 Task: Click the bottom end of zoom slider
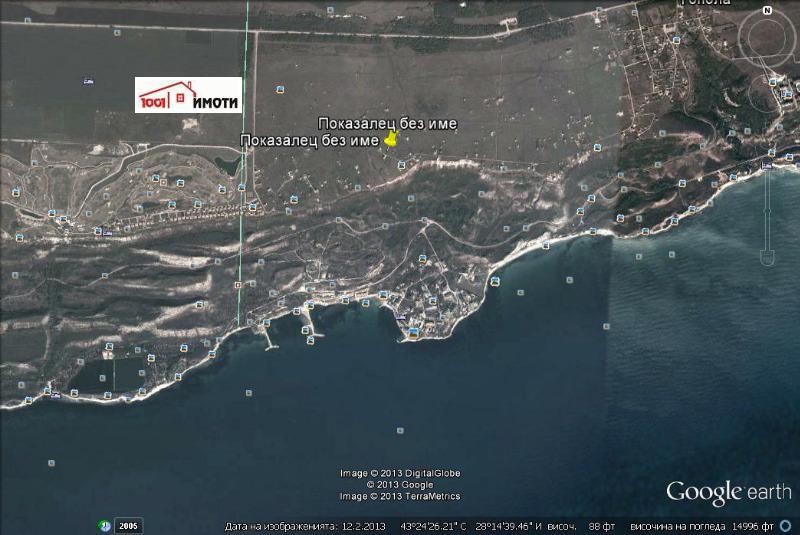767,258
